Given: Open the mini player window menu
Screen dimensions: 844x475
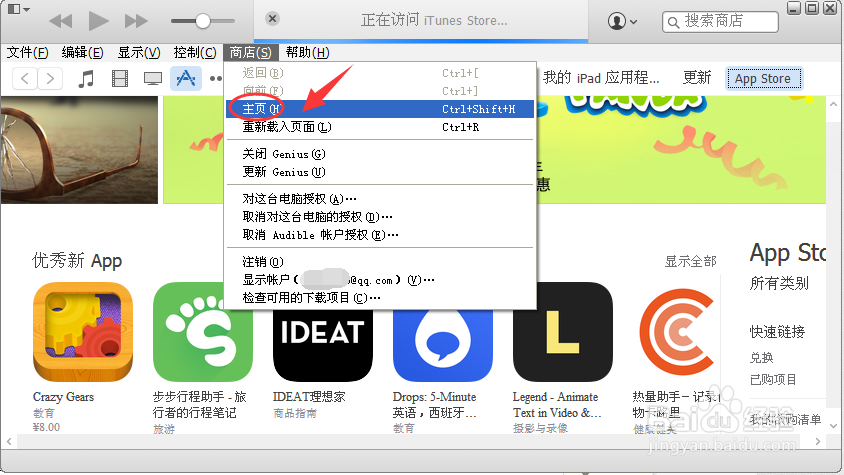Looking at the screenshot, I should pyautogui.click(x=19, y=9).
